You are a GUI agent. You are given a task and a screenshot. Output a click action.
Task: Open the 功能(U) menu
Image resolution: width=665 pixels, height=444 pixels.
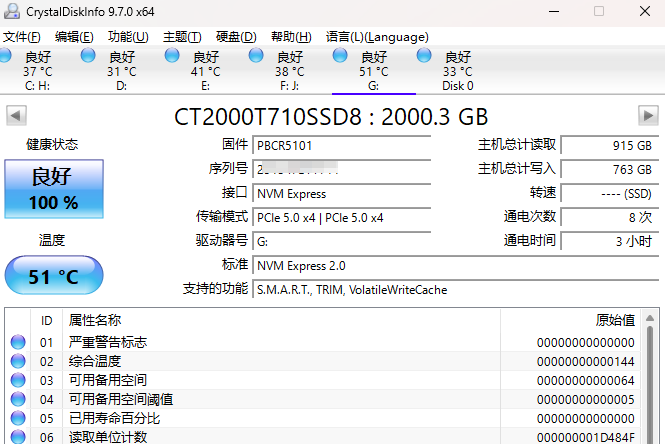coord(128,37)
